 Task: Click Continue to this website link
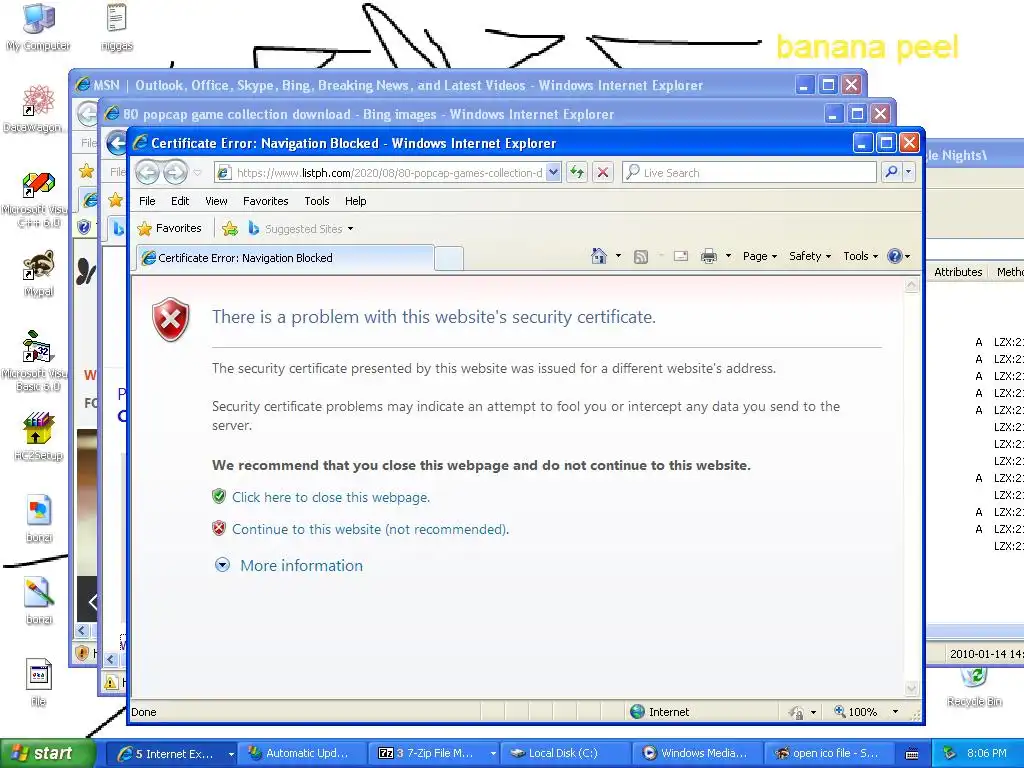pos(370,529)
